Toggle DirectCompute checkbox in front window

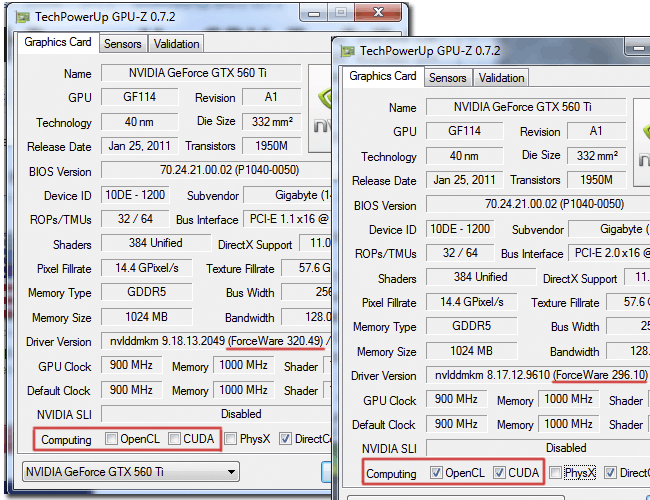coord(610,473)
